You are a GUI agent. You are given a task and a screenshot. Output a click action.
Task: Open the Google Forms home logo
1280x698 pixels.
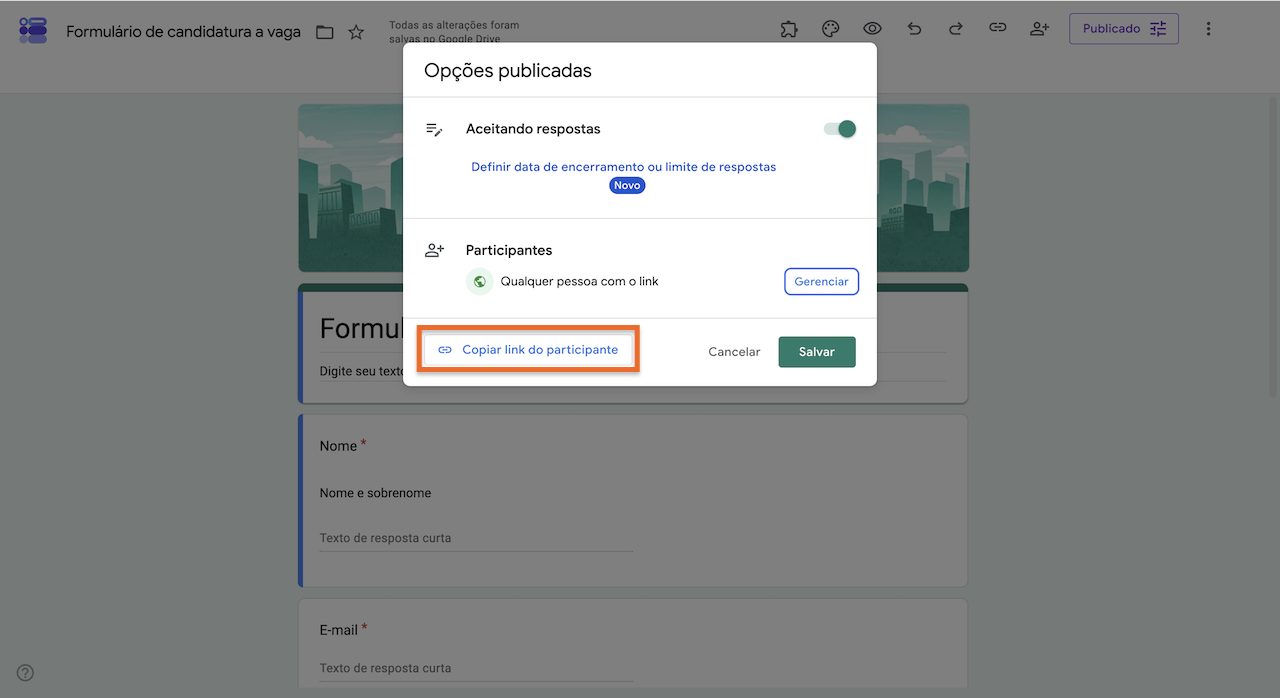tap(33, 30)
